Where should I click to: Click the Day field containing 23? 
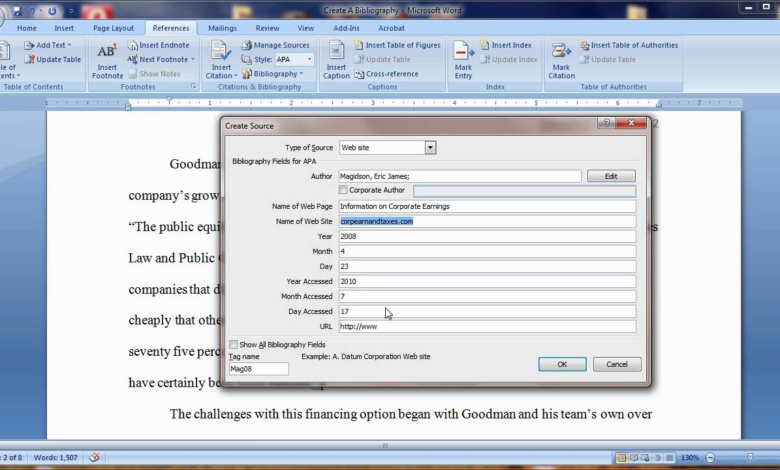point(488,266)
